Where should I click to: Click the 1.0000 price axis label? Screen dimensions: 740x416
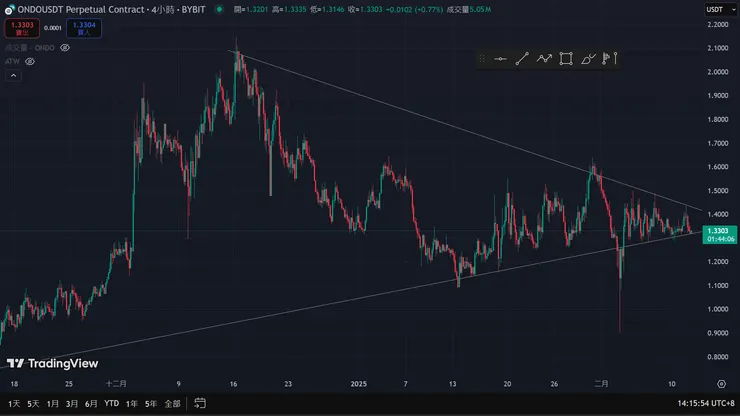[718, 309]
